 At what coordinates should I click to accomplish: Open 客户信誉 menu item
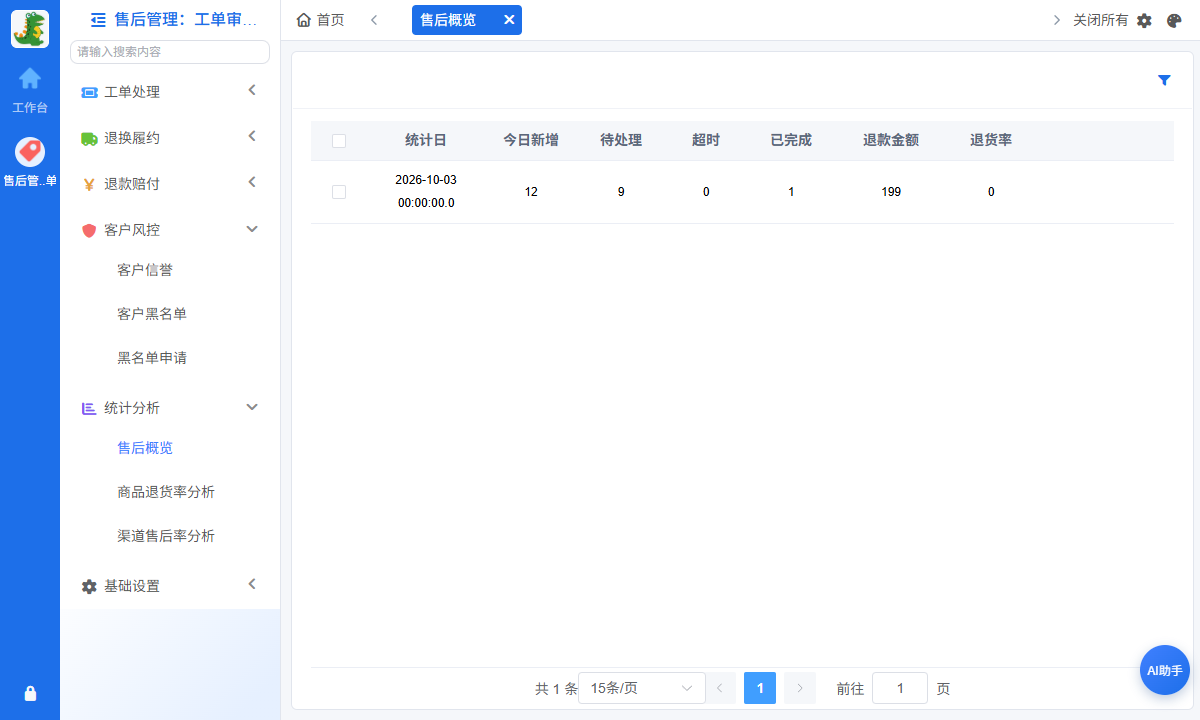click(145, 270)
